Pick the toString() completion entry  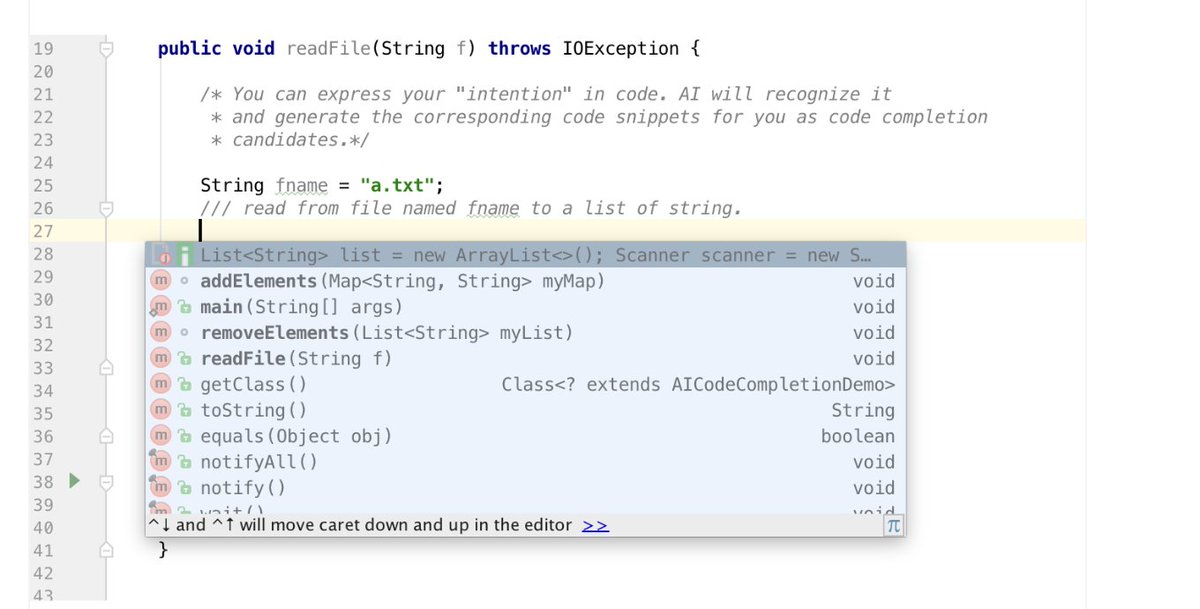pos(254,410)
